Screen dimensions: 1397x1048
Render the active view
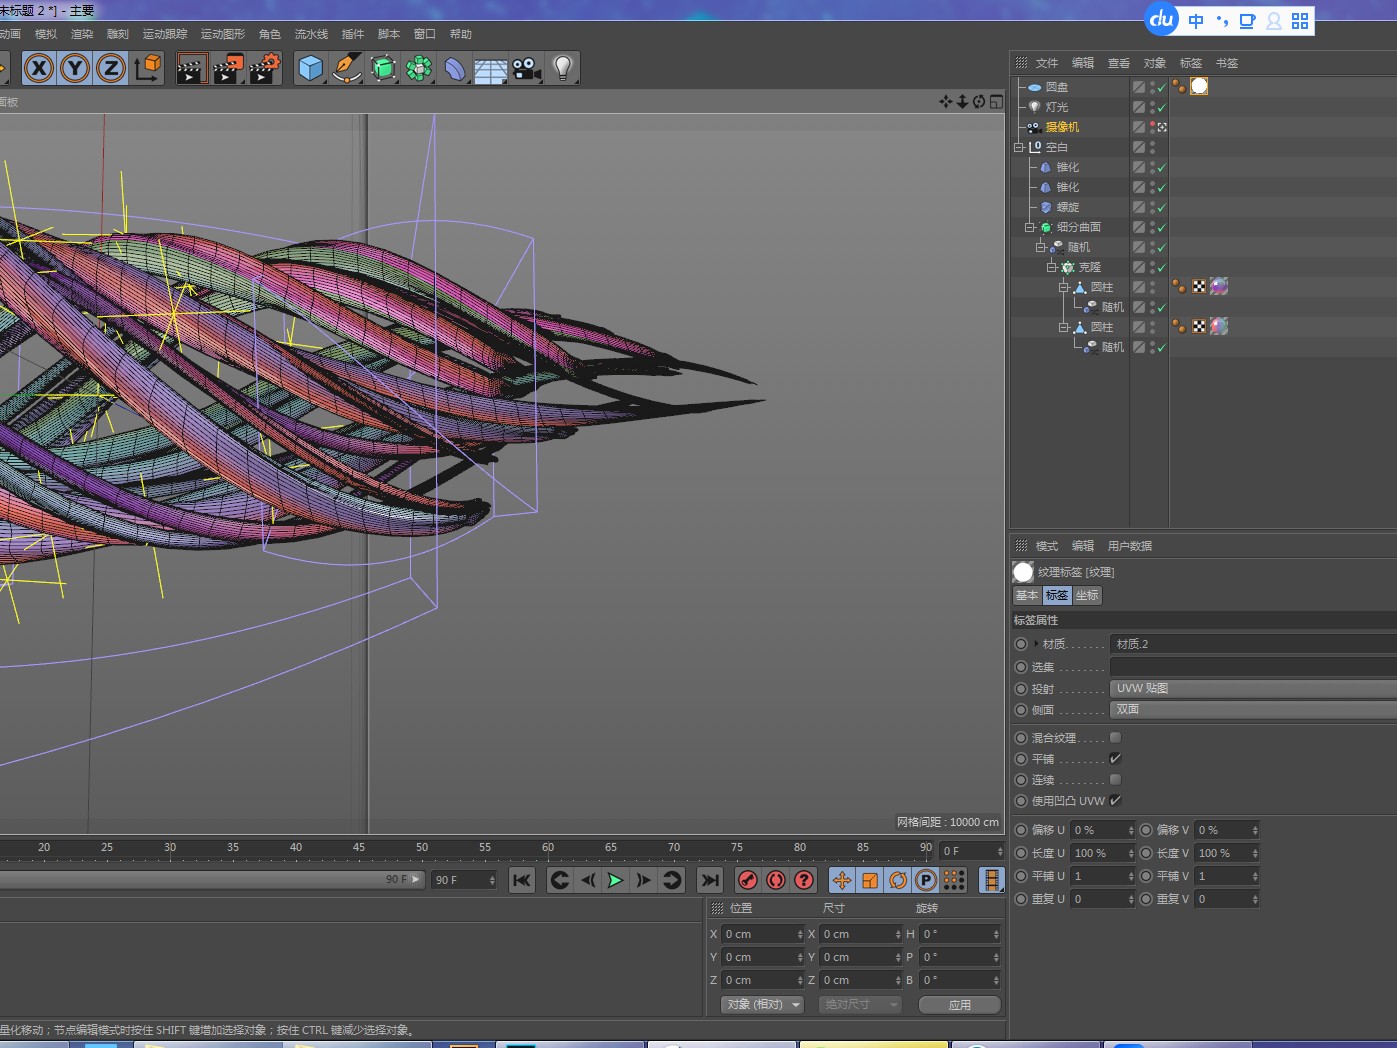click(191, 67)
